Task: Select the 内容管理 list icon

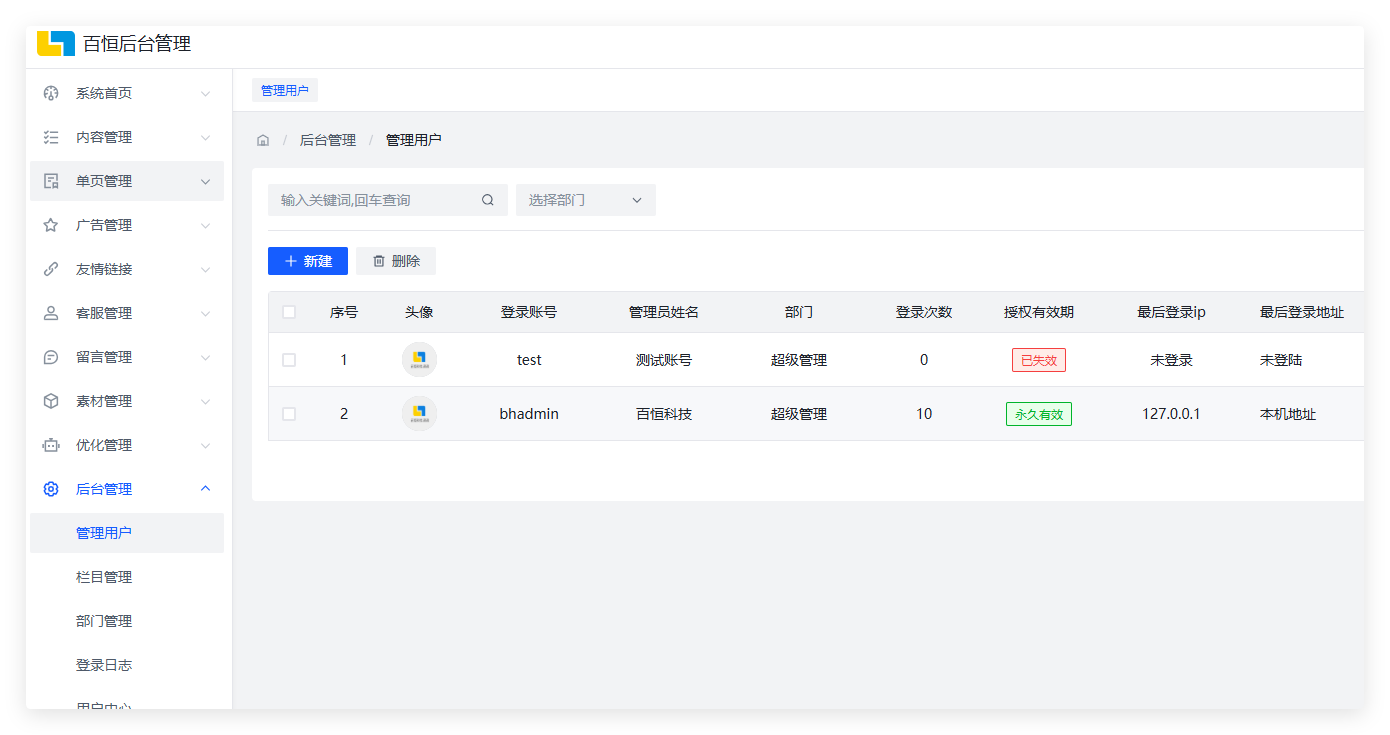Action: pos(50,136)
